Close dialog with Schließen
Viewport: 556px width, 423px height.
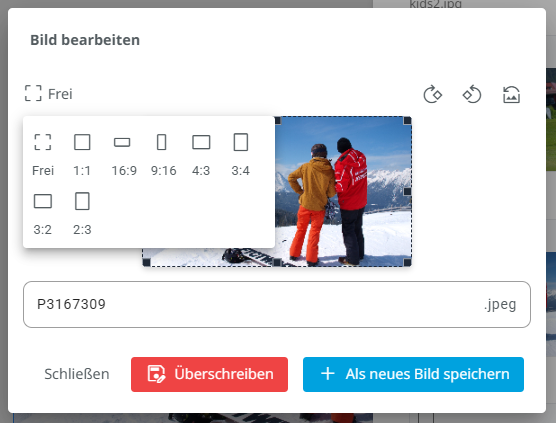(x=77, y=374)
